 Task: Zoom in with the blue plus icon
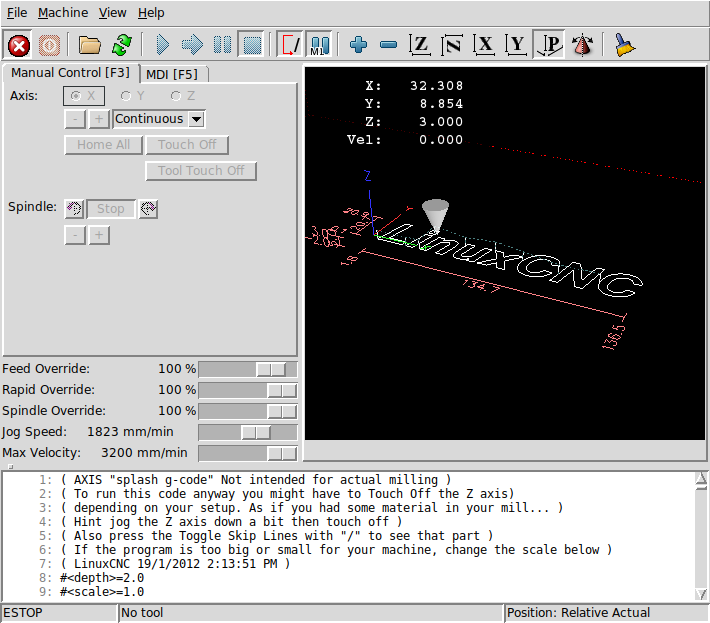pyautogui.click(x=358, y=45)
